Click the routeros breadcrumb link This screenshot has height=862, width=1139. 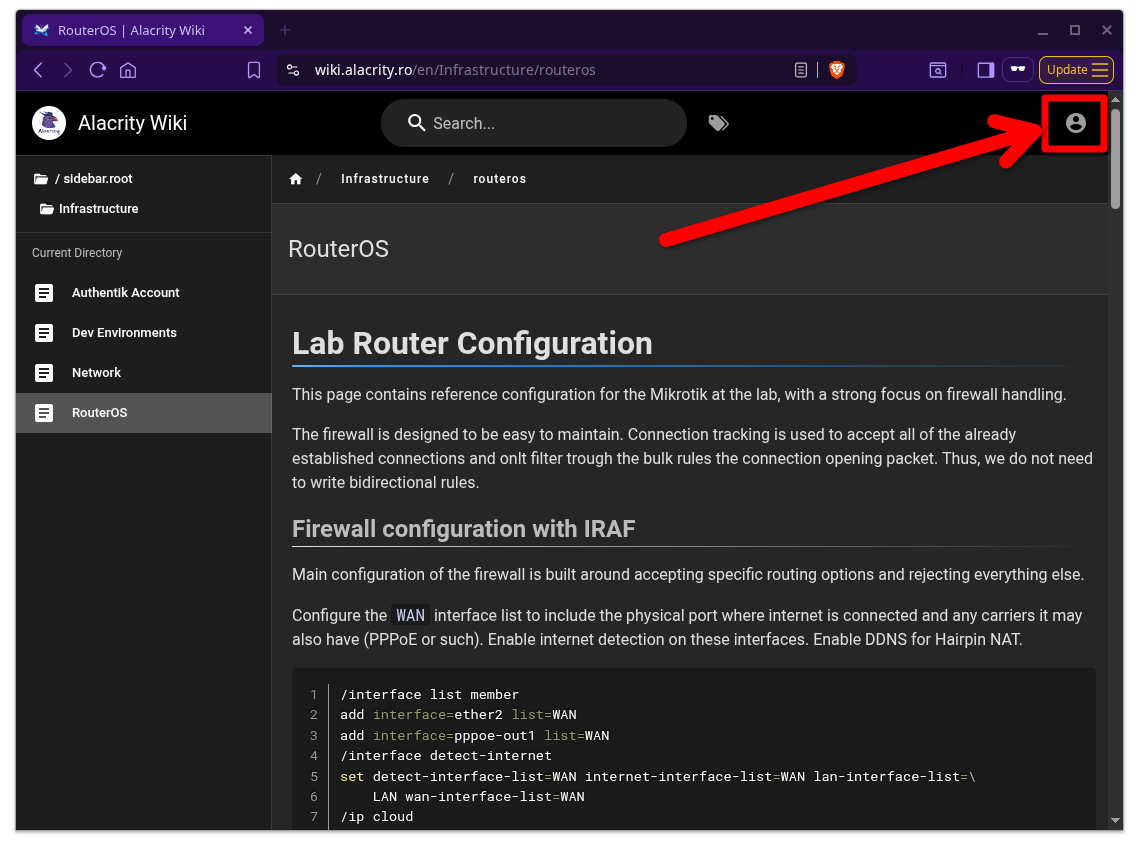499,179
